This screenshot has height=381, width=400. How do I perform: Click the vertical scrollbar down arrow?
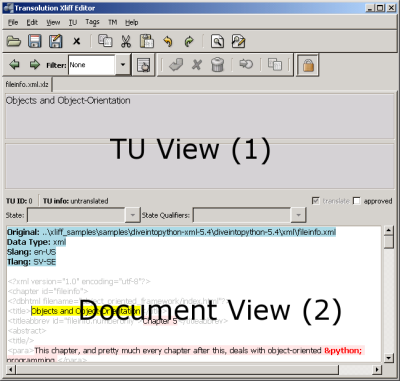coord(389,358)
